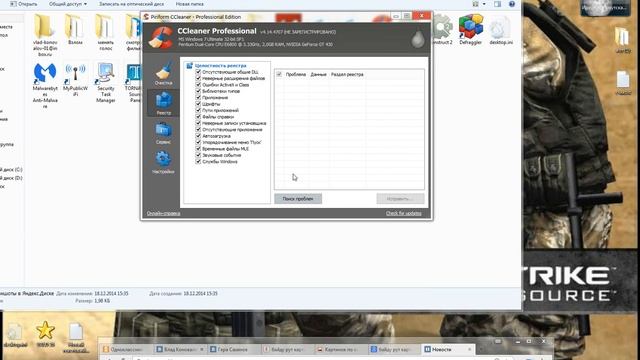Uncheck Библиотеки типов

click(198, 91)
